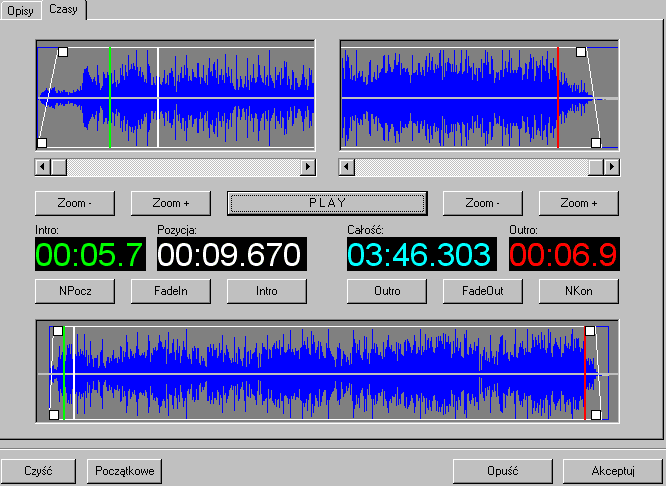
Task: Click the red outro marker in right waveform
Action: (x=558, y=98)
